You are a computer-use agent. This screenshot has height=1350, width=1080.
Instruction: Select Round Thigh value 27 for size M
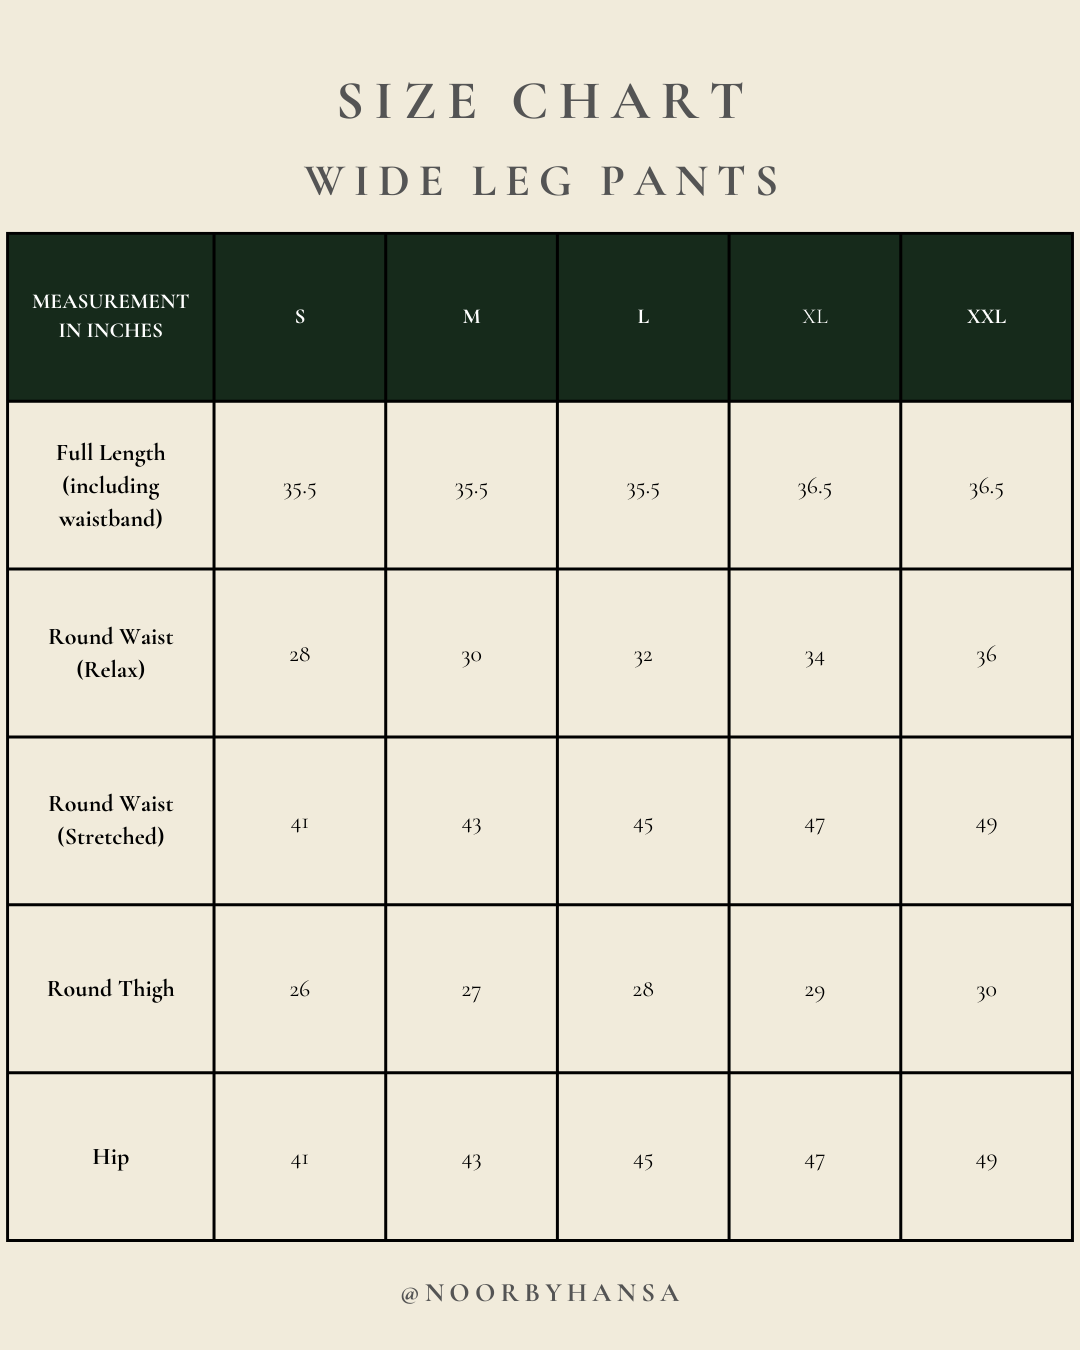tap(472, 991)
